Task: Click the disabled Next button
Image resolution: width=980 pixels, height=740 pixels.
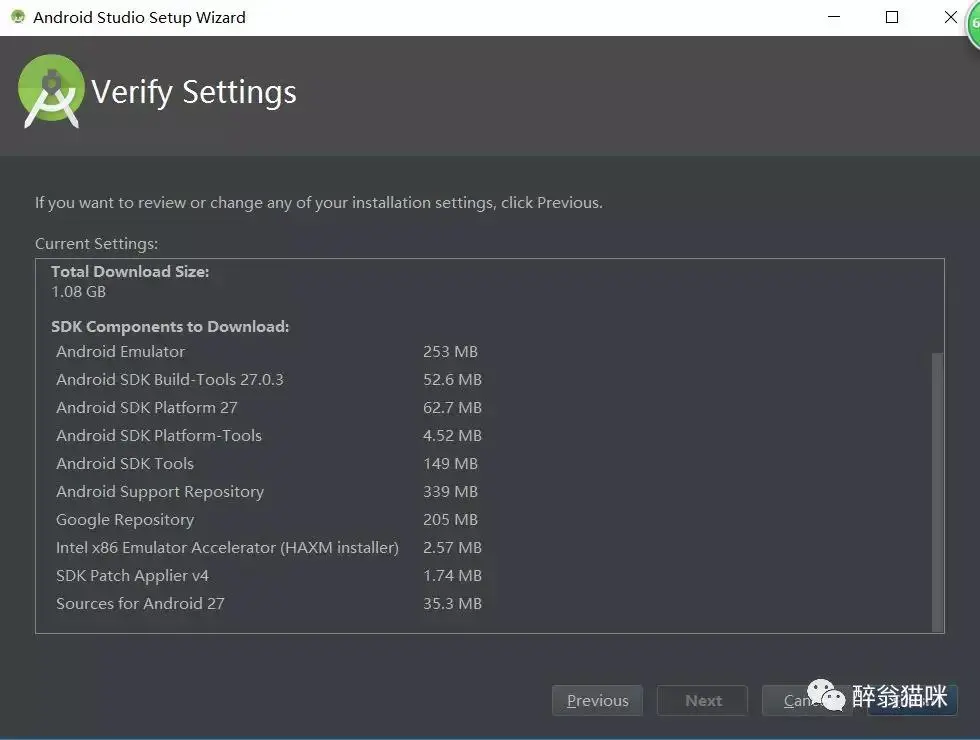Action: click(x=702, y=700)
